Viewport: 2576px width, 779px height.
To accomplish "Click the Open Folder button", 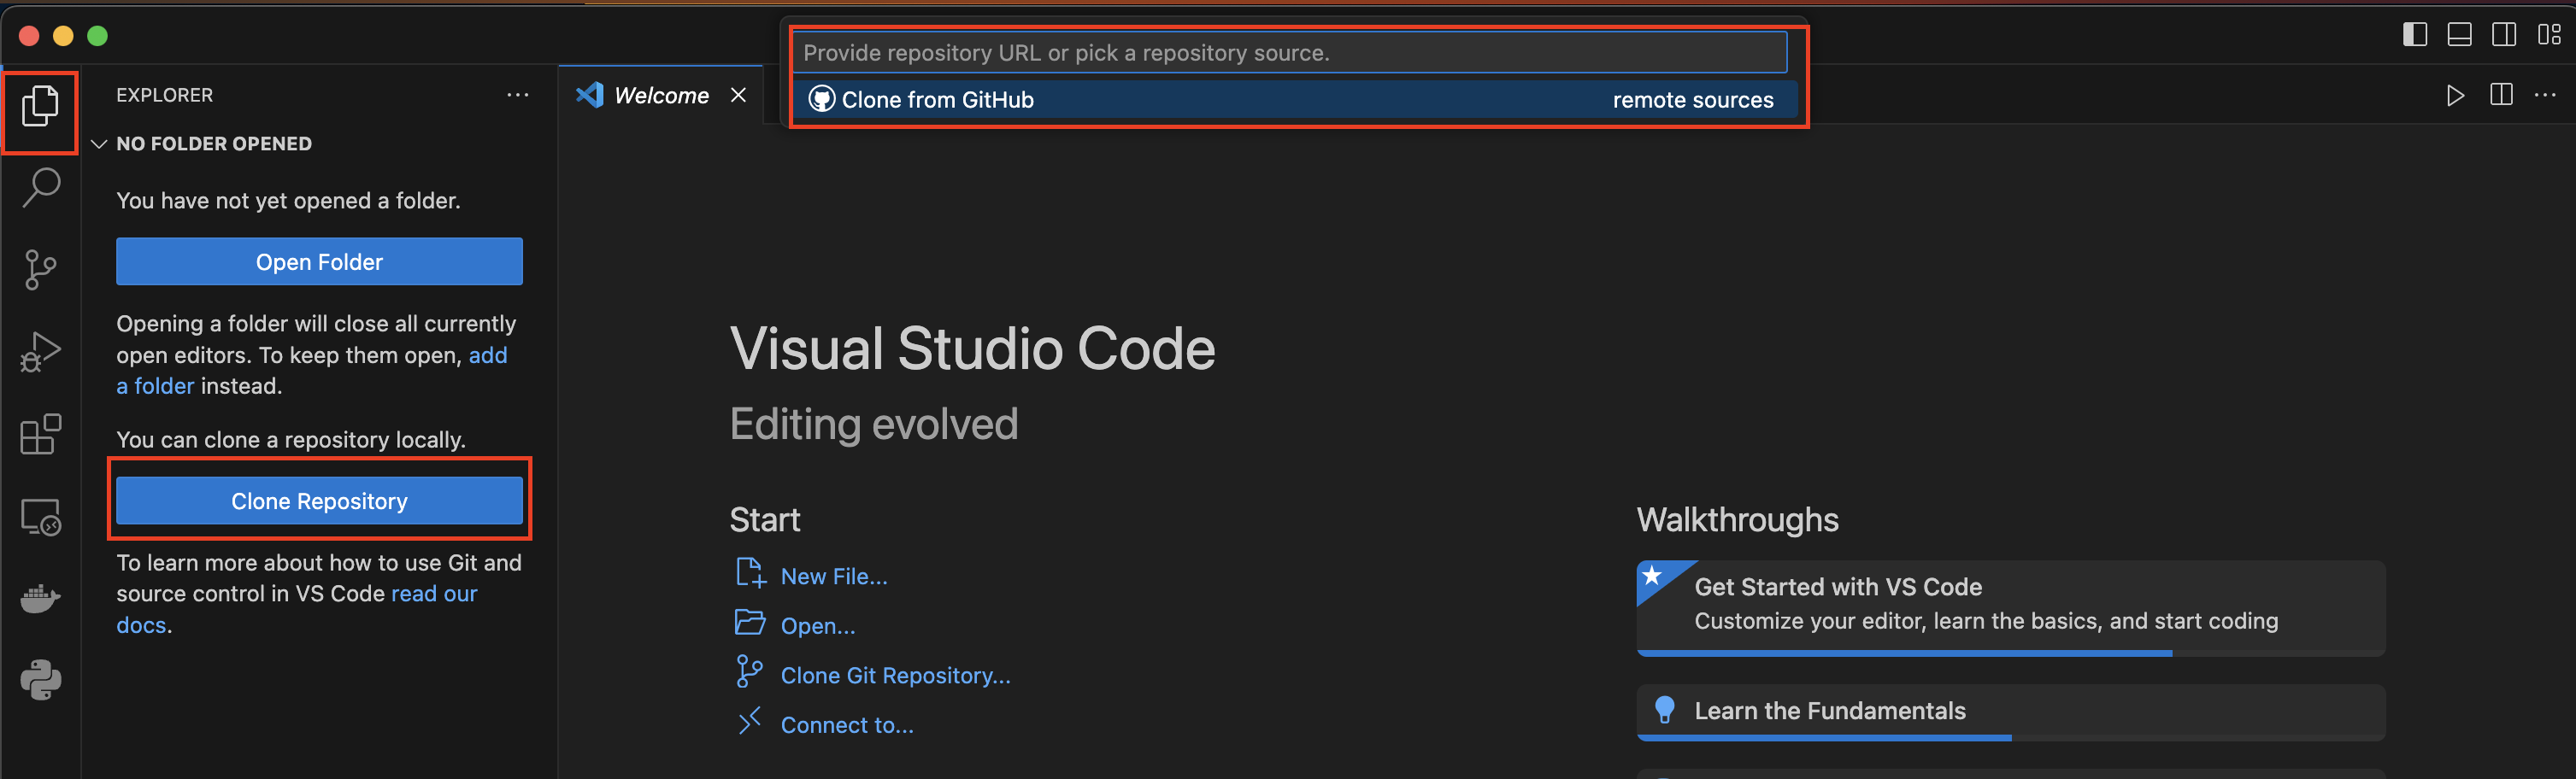I will point(319,262).
